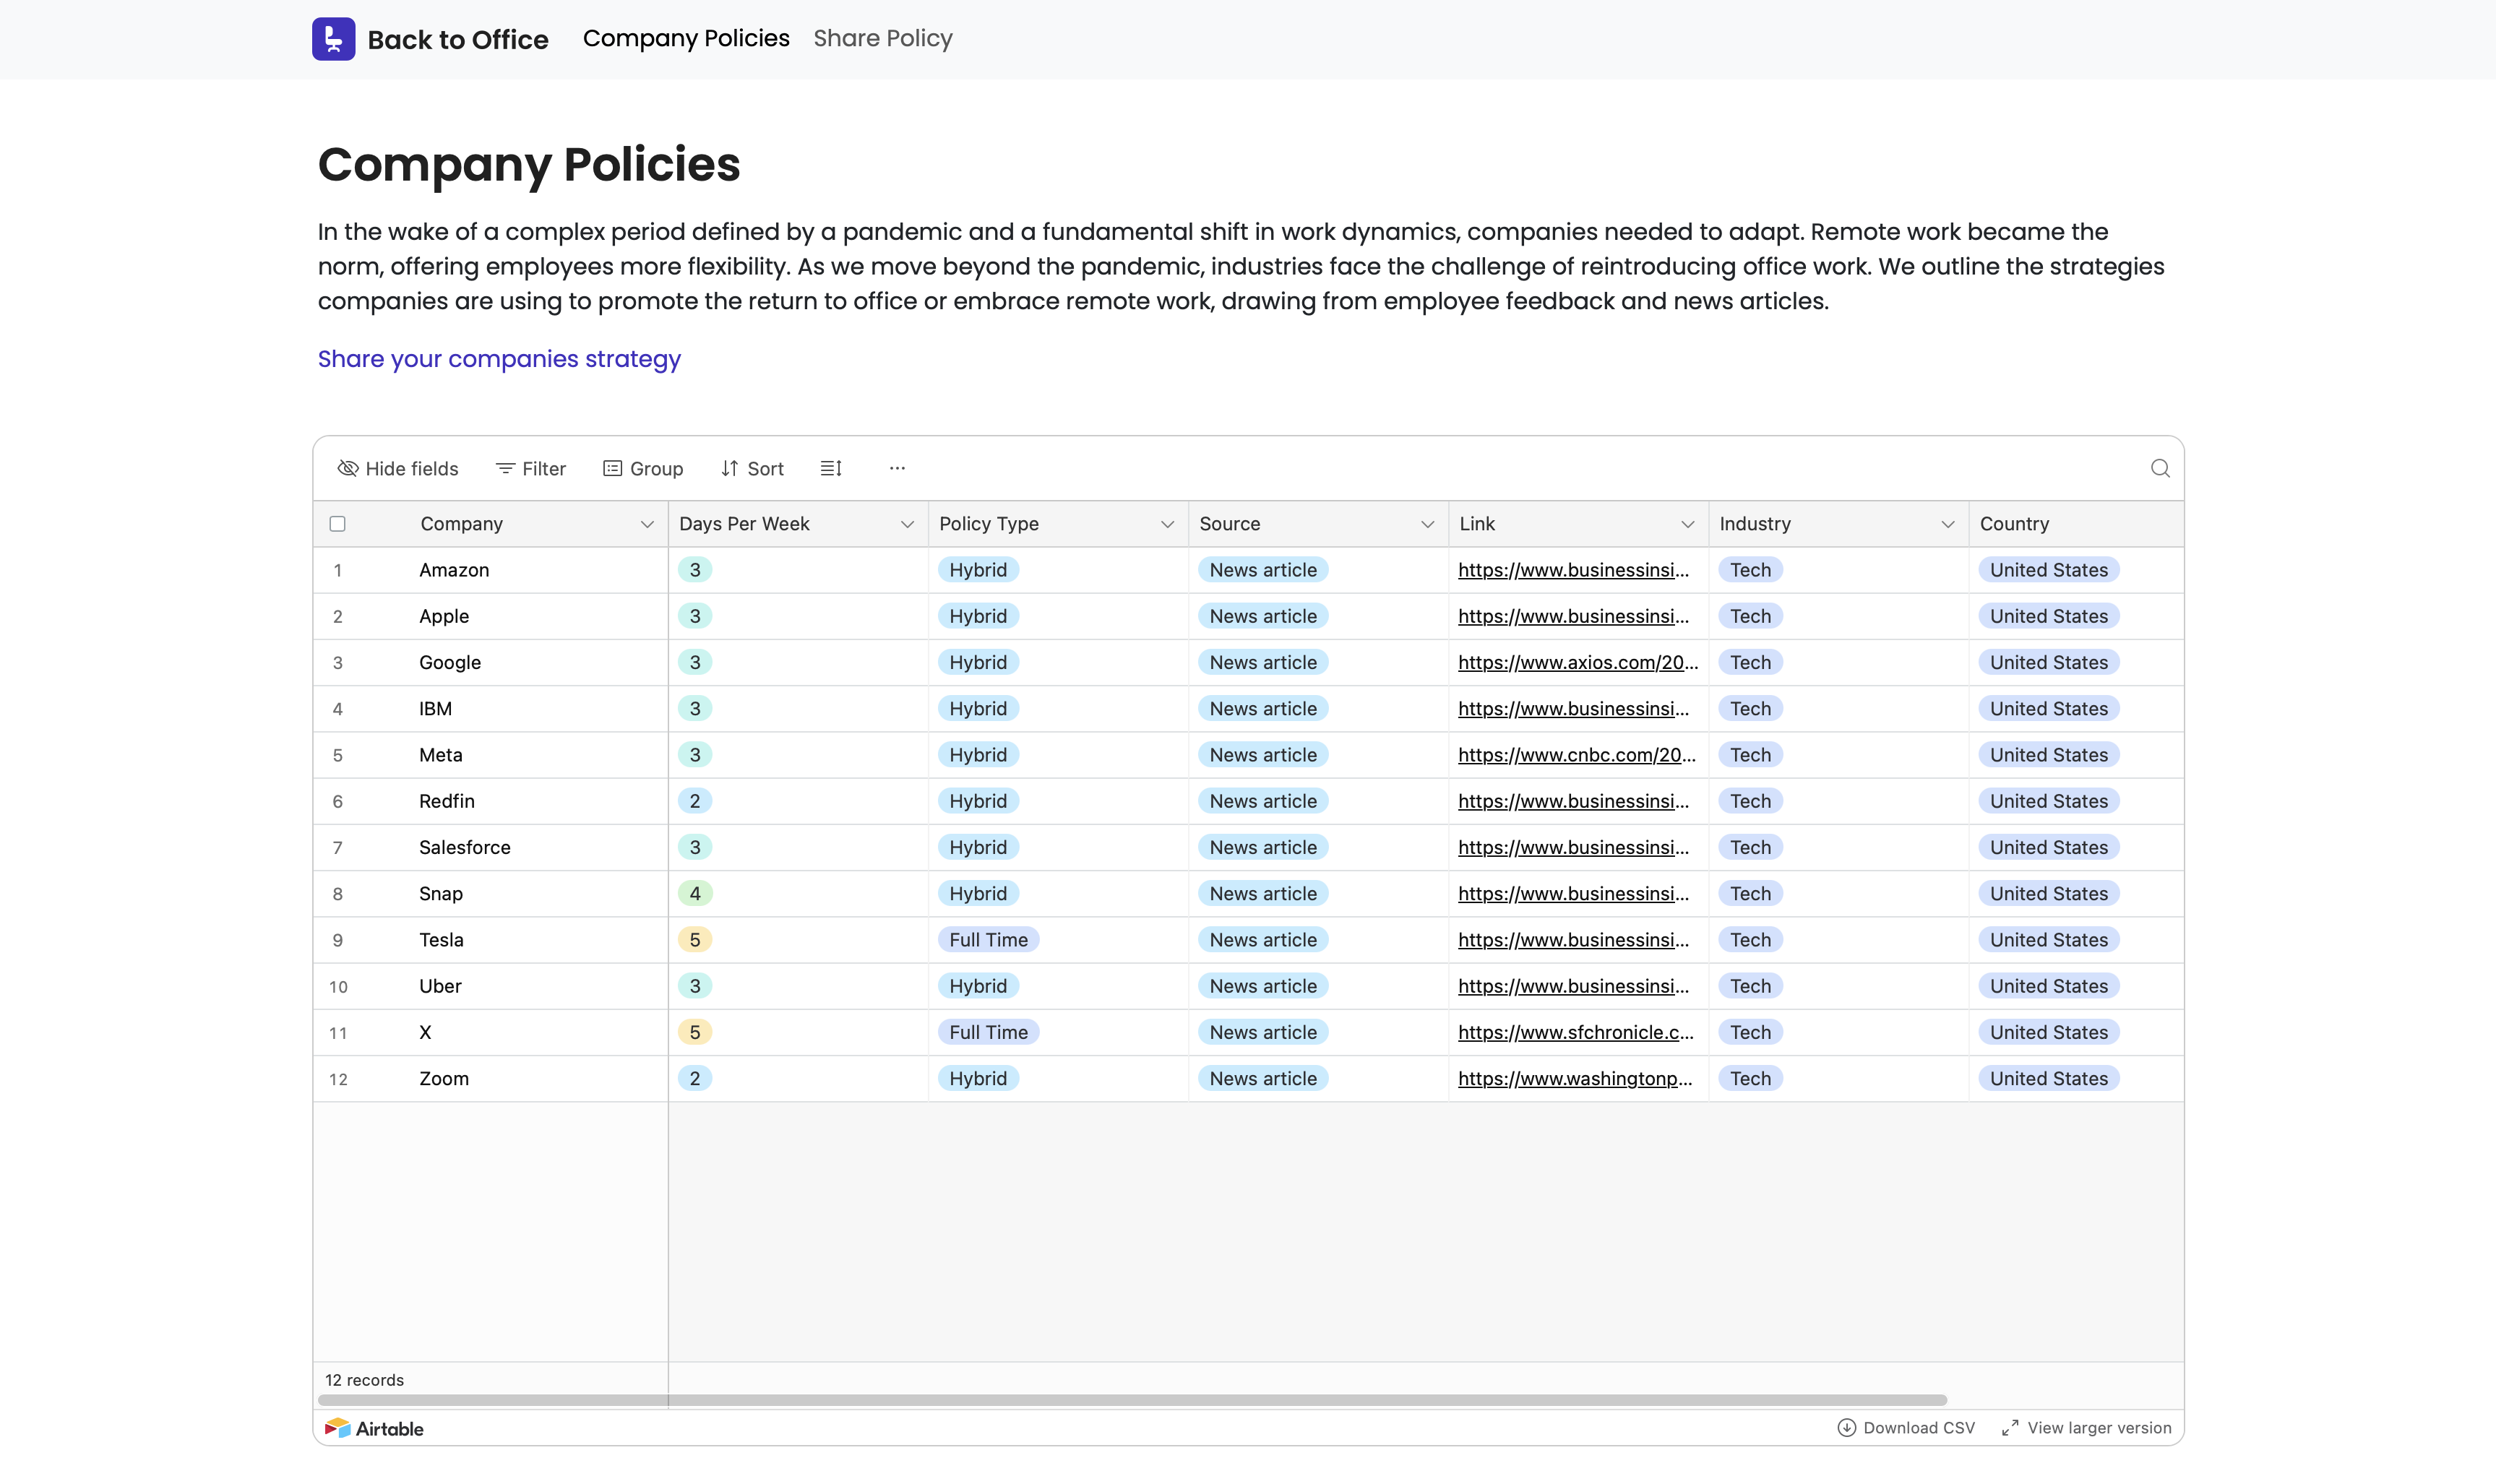This screenshot has height=1484, width=2496.
Task: Open the Sort toolbar option
Action: pos(752,468)
